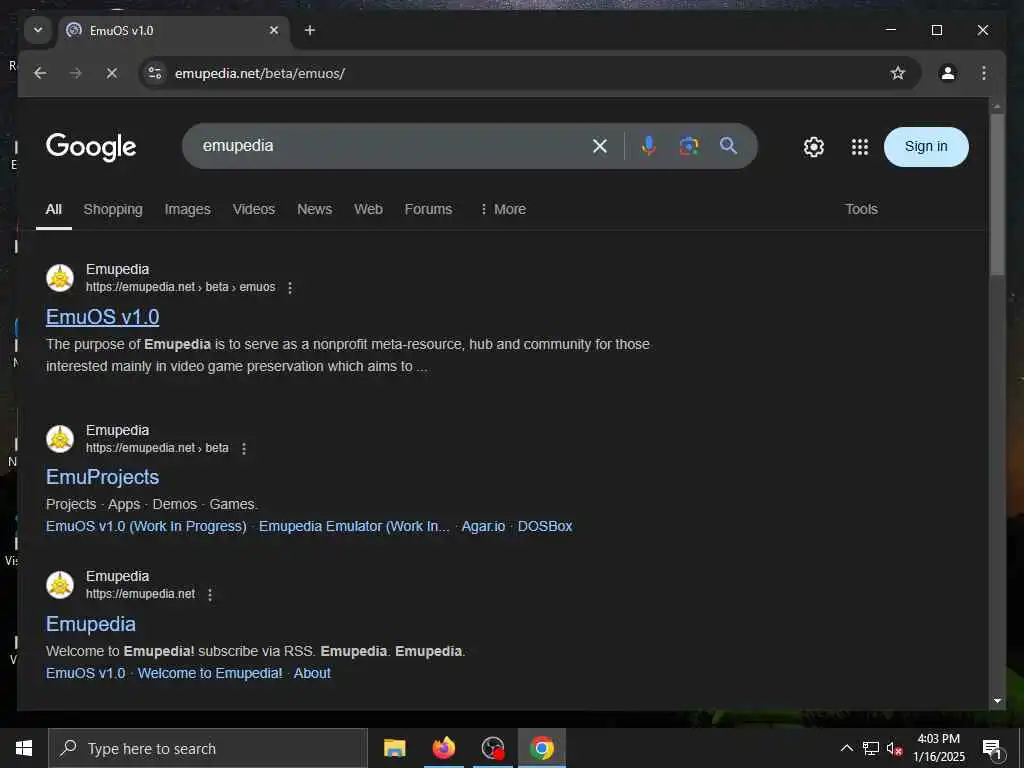This screenshot has height=768, width=1024.
Task: Switch to the Videos tab
Action: tap(253, 209)
